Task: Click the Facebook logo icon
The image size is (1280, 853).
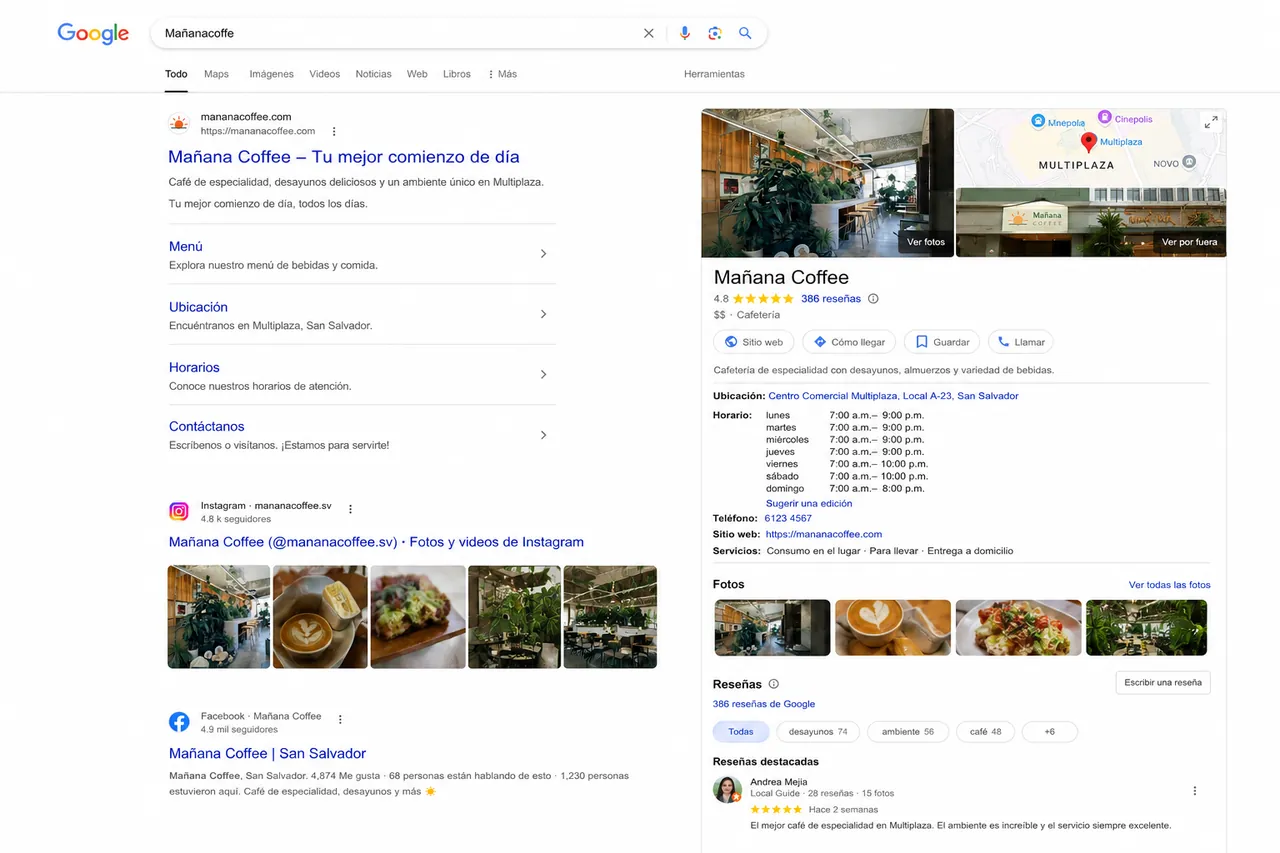Action: point(179,722)
